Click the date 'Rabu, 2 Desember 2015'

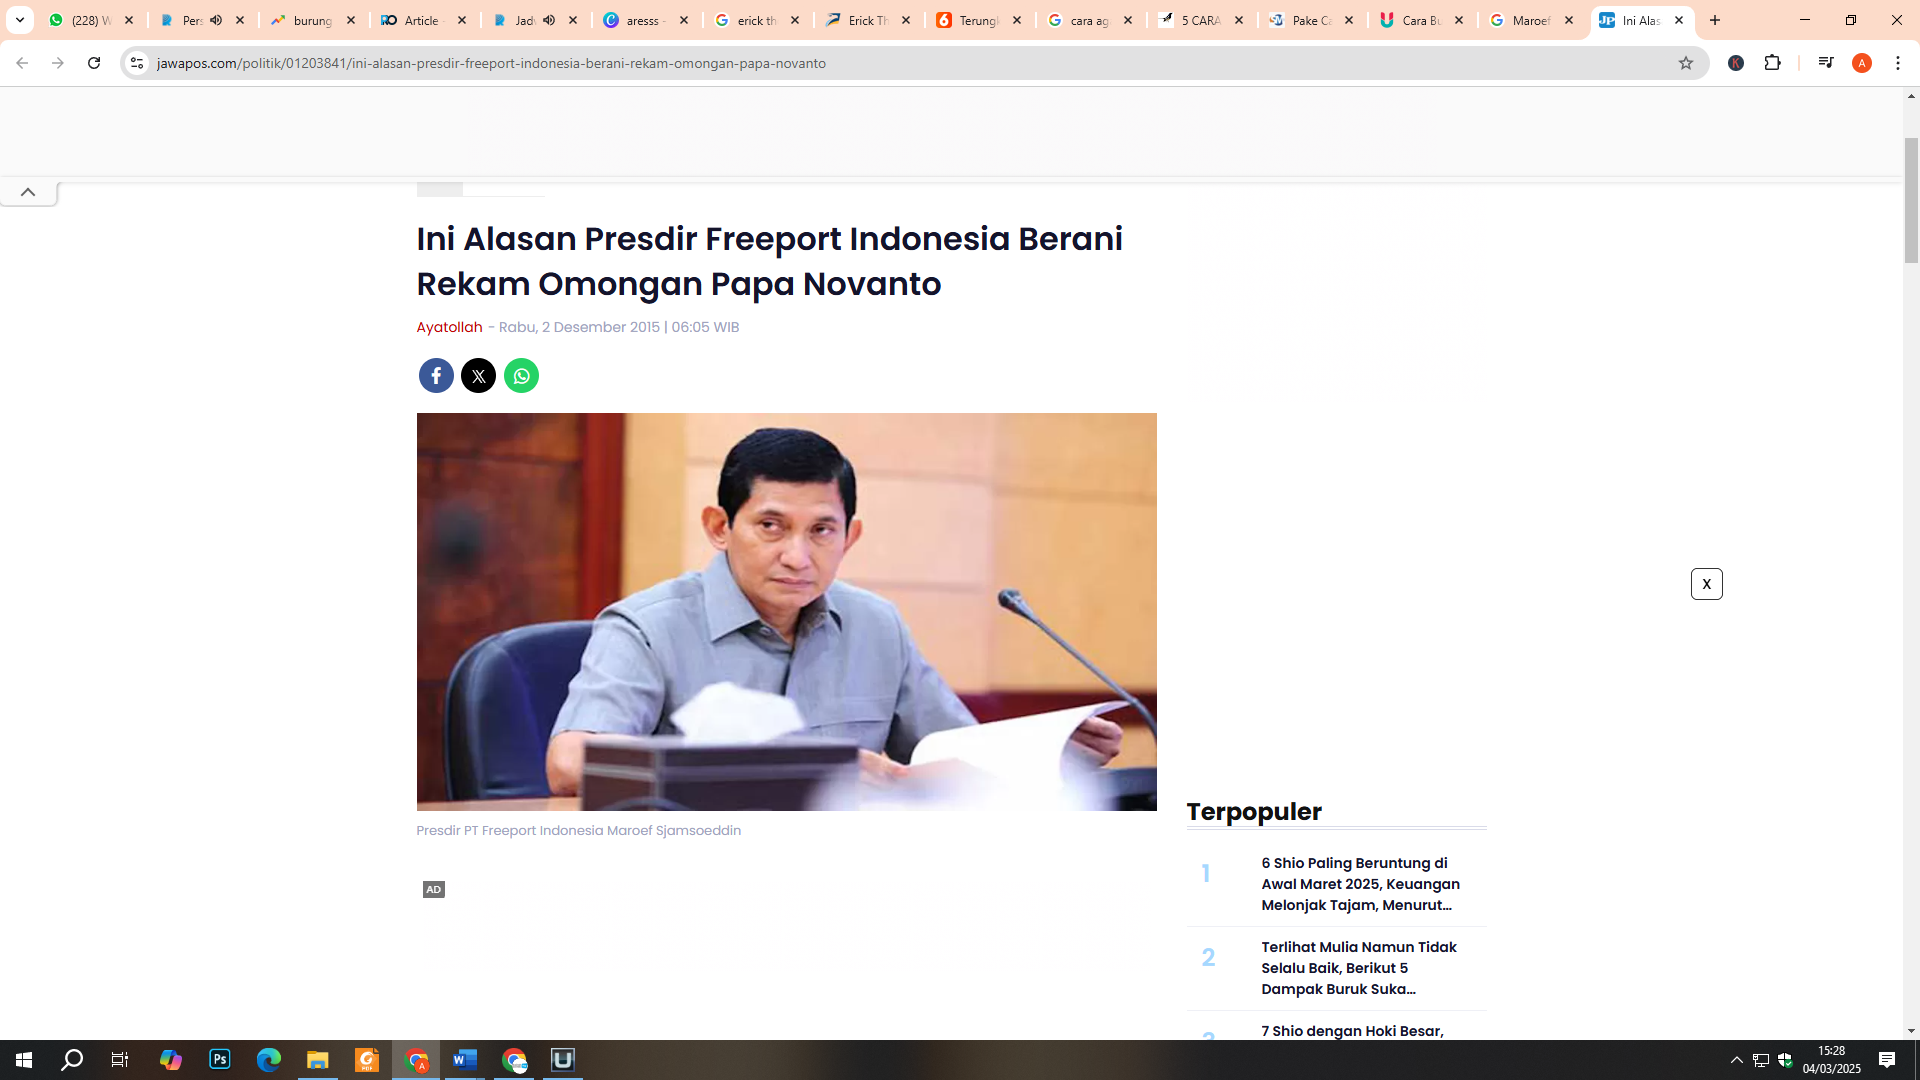pos(579,327)
